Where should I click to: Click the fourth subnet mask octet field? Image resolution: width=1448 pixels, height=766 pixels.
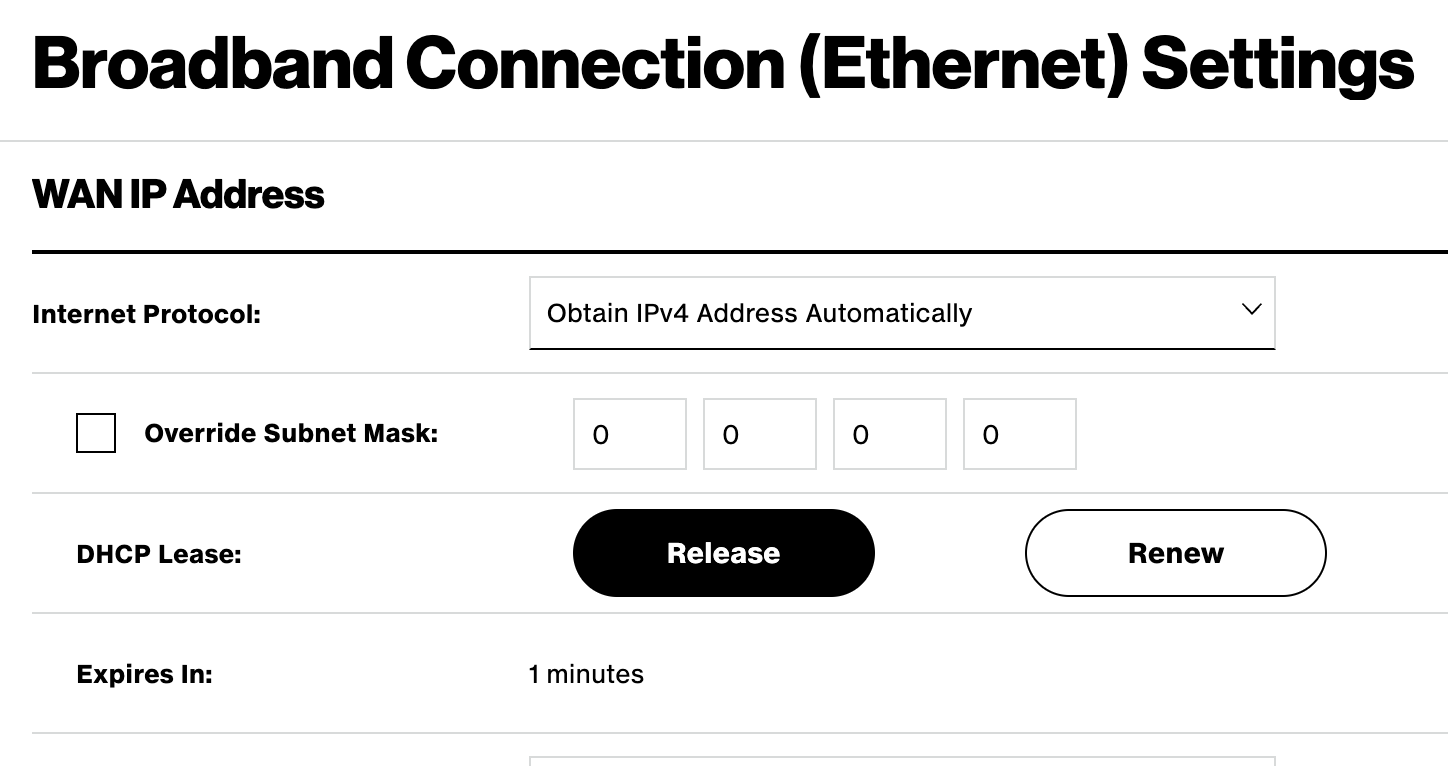(1019, 434)
